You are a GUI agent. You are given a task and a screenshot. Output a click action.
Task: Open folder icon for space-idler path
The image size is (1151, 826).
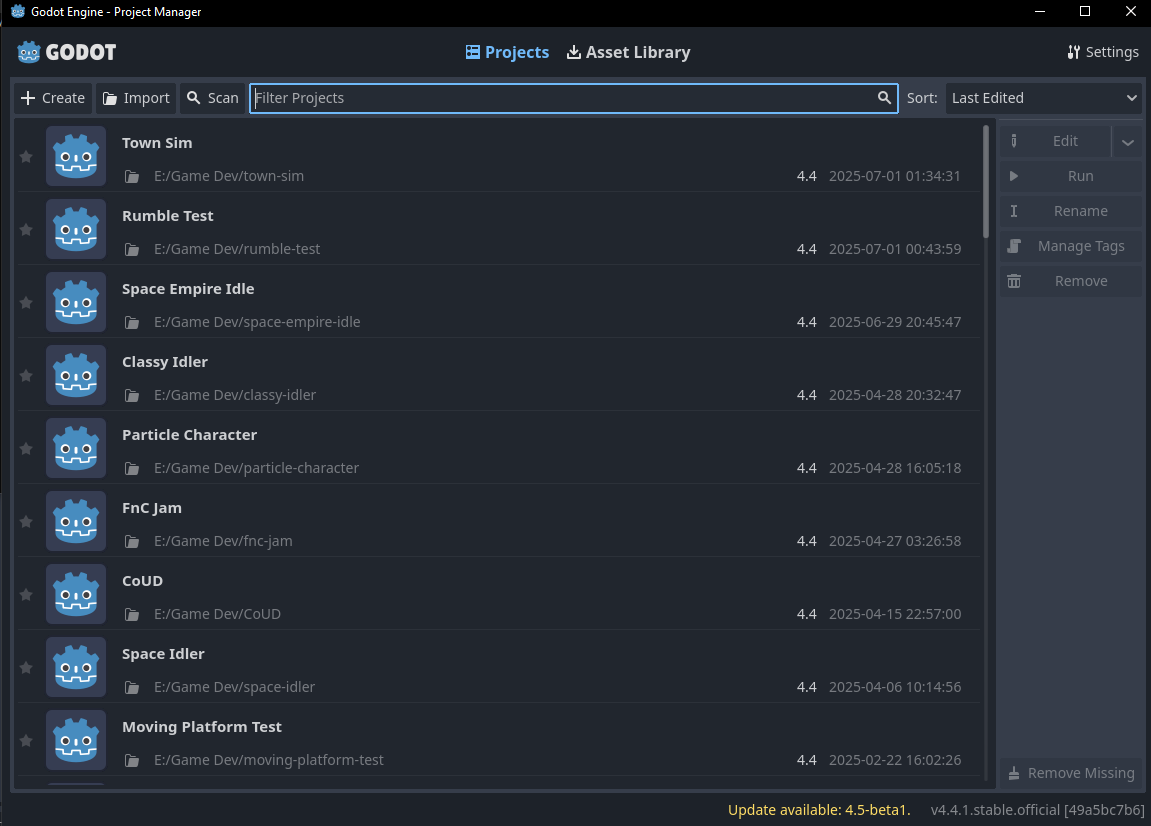(132, 687)
